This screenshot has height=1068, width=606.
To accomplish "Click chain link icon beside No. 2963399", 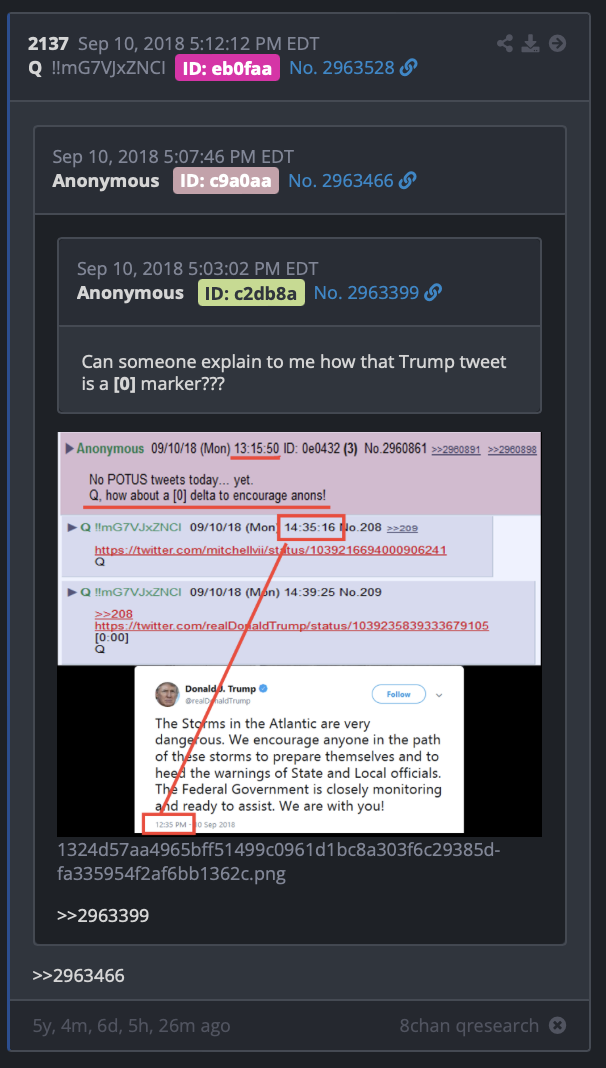I will 432,293.
